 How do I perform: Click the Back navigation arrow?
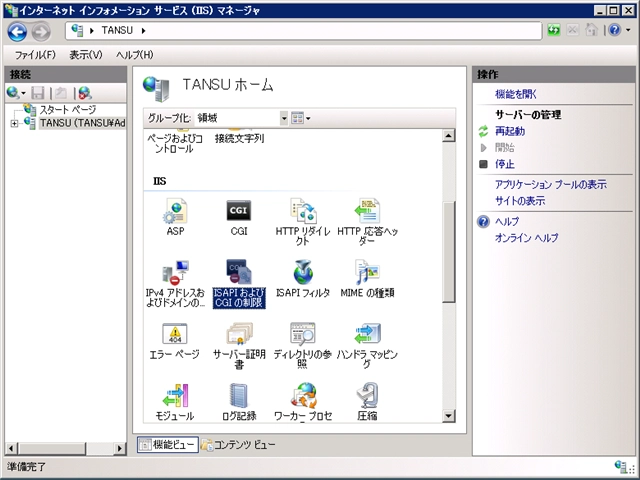coord(18,31)
